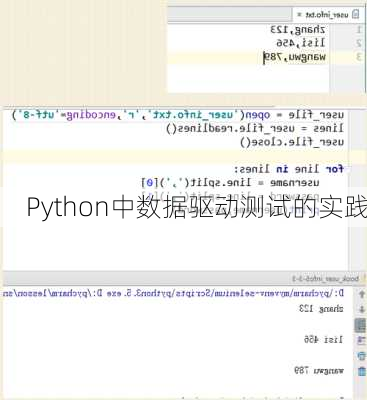367x400 pixels.
Task: Click the 'user_file = open(...)' code line
Action: click(178, 115)
